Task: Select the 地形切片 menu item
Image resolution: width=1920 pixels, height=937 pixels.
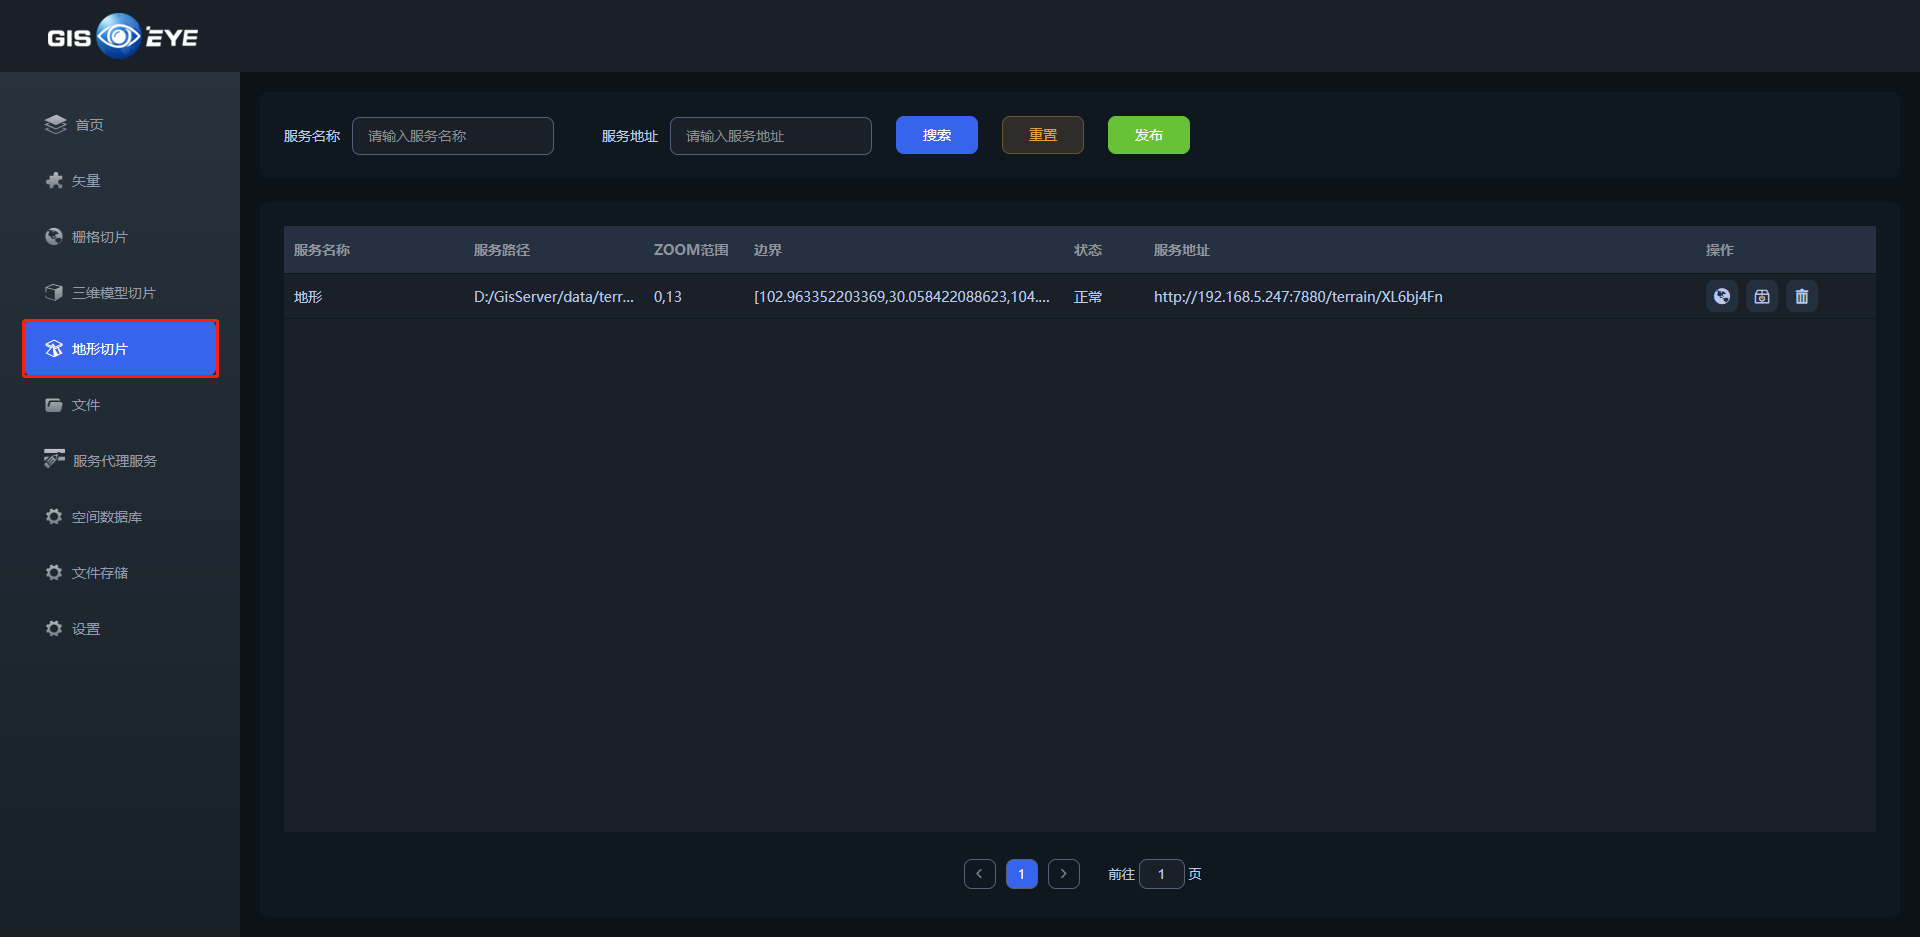Action: [120, 348]
